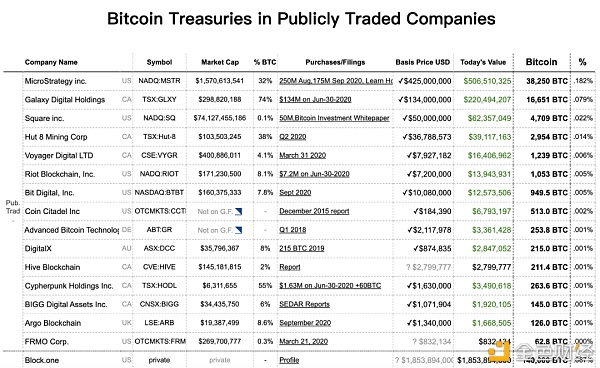Click the Bitcoin column header

click(541, 62)
